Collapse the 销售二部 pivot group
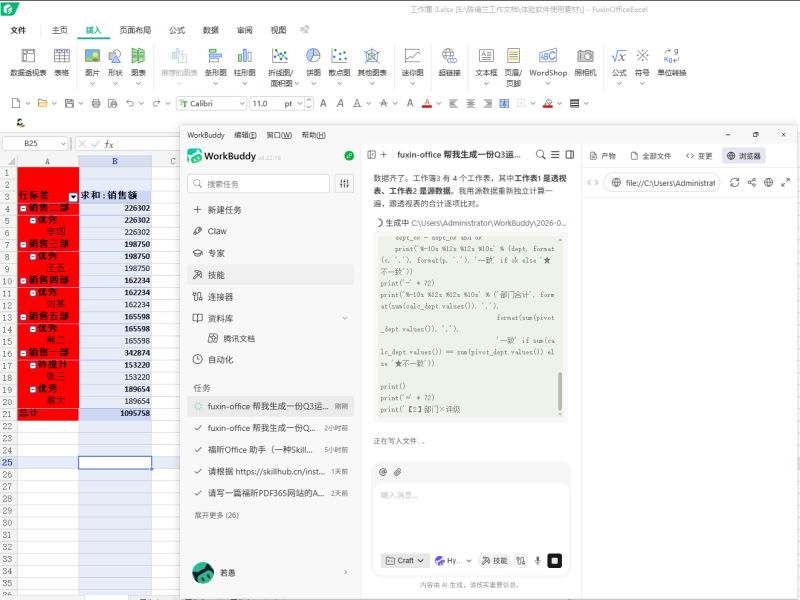Viewport: 800px width, 600px height. 23,208
